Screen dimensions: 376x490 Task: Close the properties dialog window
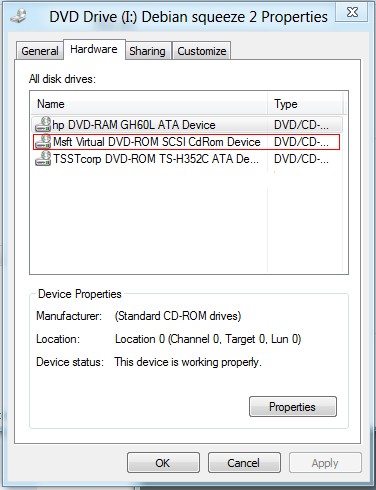352,13
